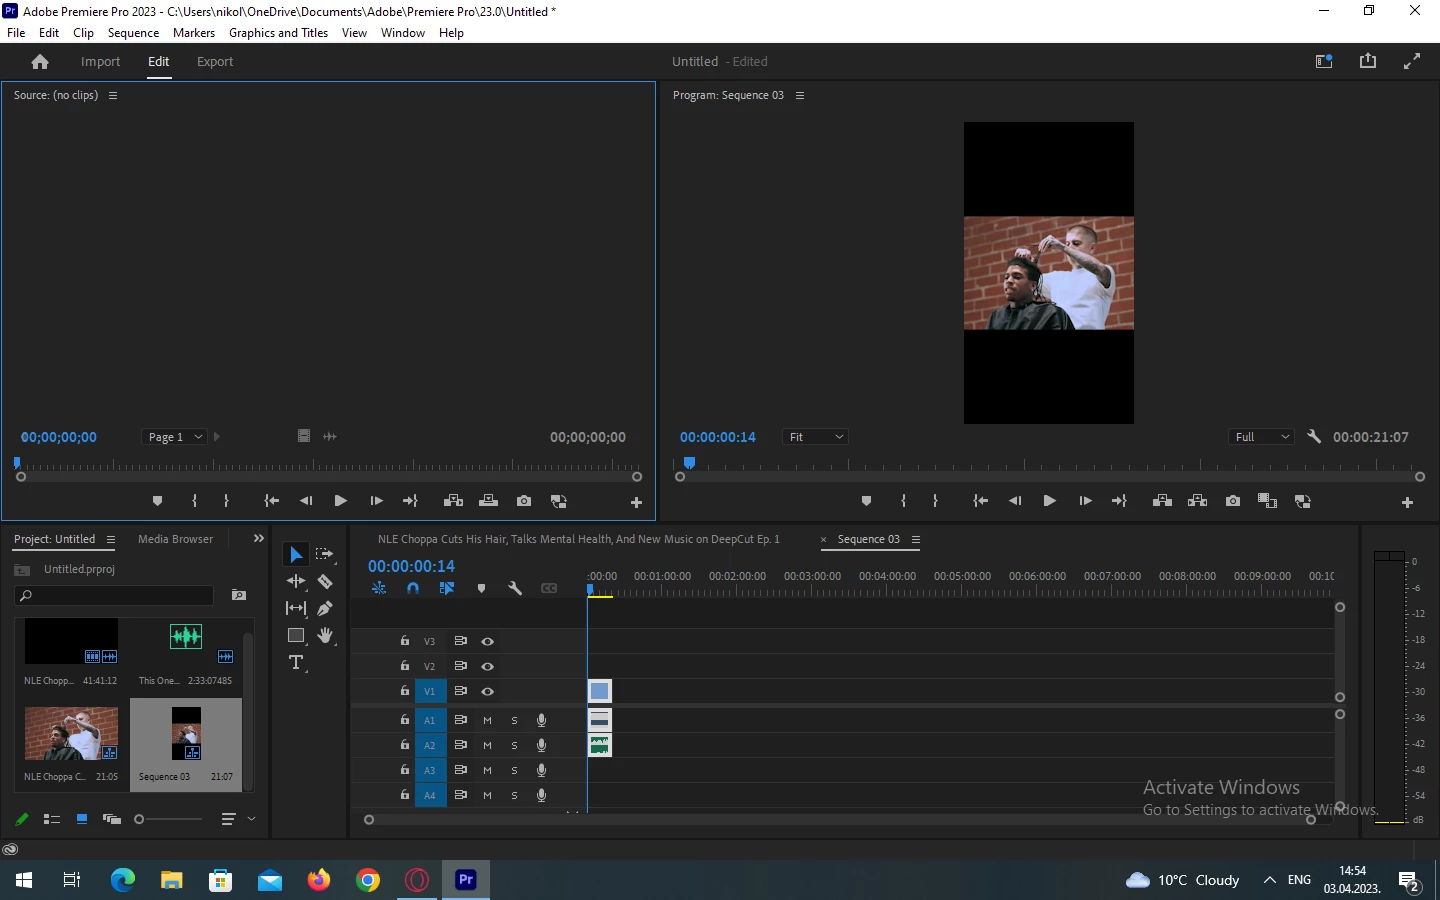The width and height of the screenshot is (1440, 900).
Task: Select Sequence 03 thumbnail in Project
Action: [x=186, y=733]
